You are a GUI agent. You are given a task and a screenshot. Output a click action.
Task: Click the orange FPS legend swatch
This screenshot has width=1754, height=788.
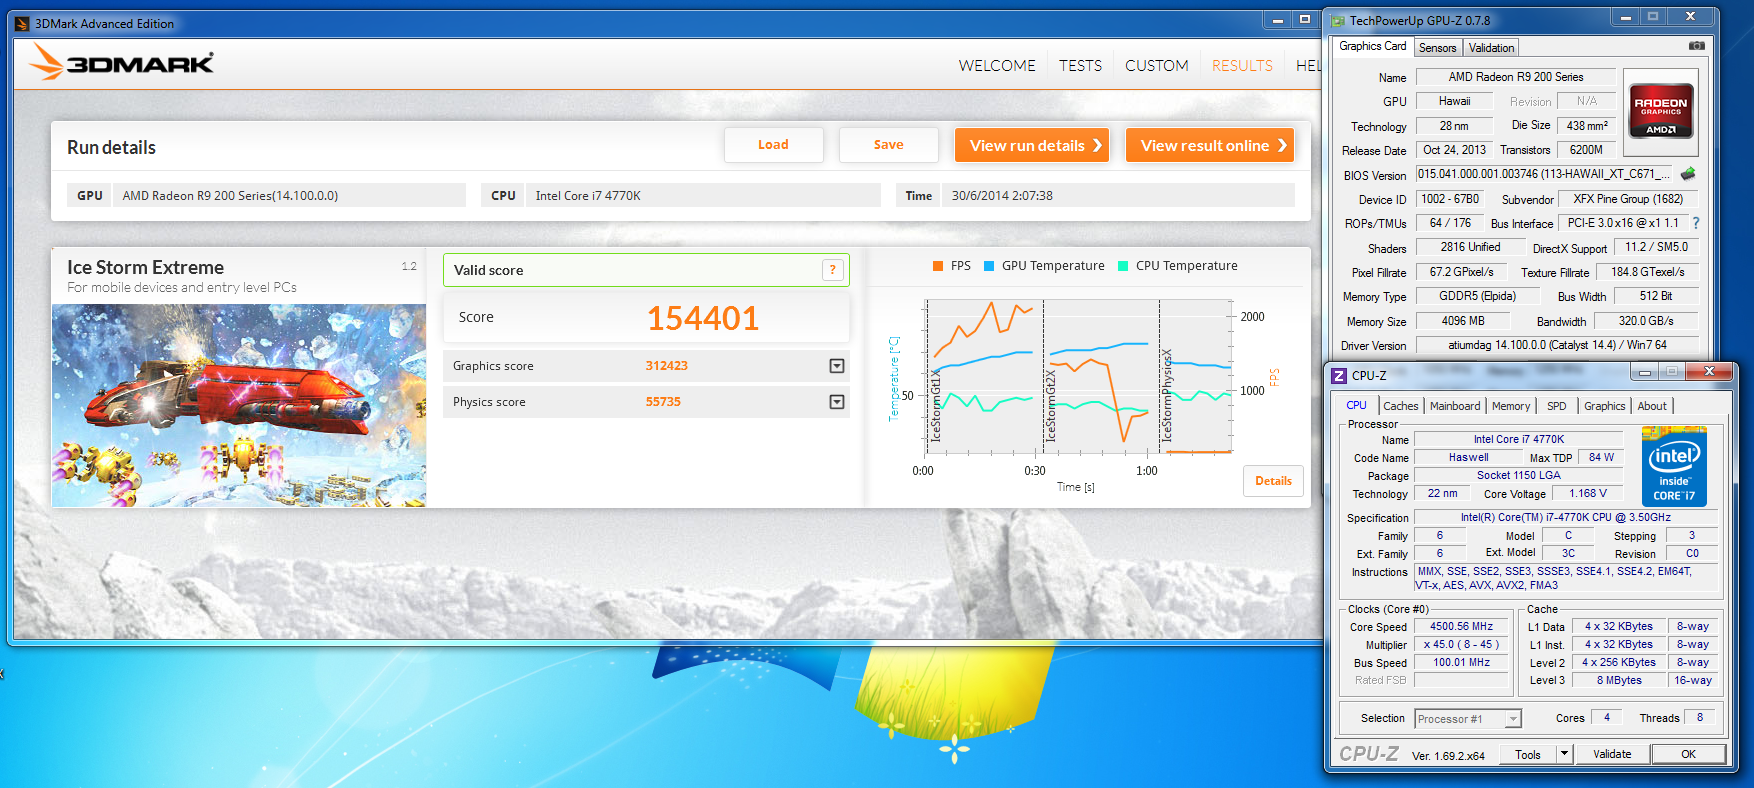[x=938, y=266]
